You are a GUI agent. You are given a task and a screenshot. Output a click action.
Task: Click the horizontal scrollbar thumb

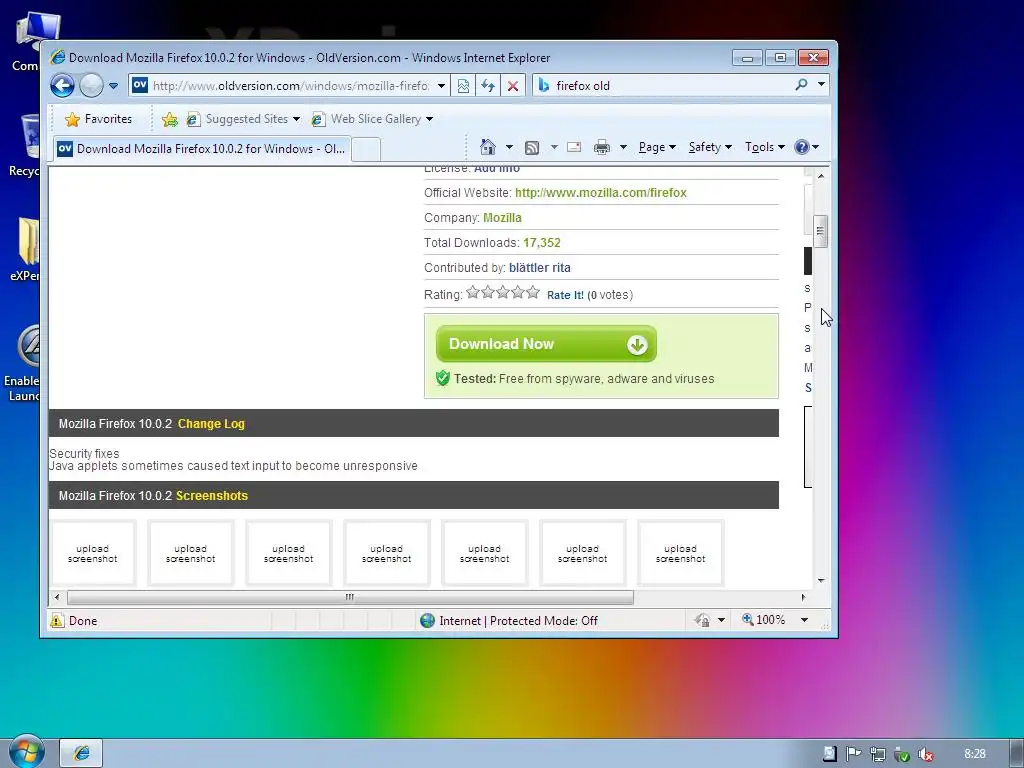point(350,597)
